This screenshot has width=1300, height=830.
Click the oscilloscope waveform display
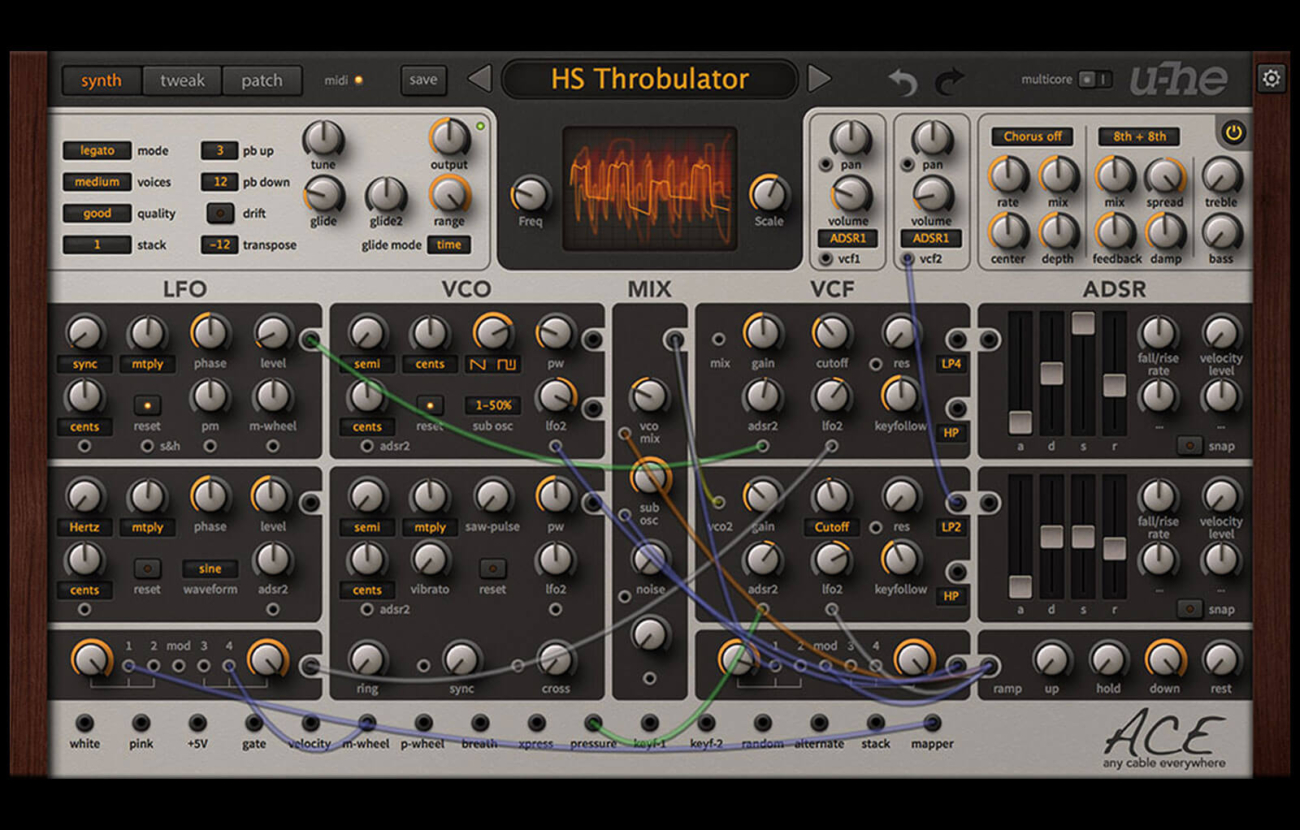(650, 188)
